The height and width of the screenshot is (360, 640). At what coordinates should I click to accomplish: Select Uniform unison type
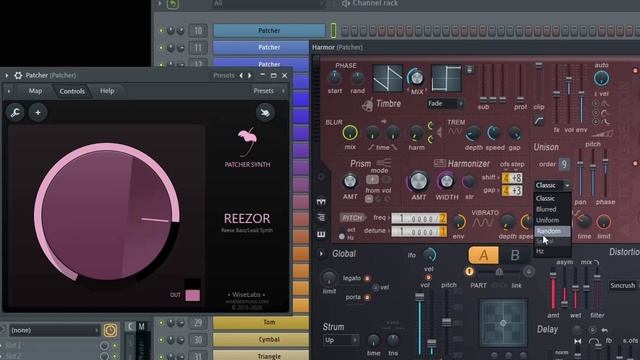coord(553,220)
